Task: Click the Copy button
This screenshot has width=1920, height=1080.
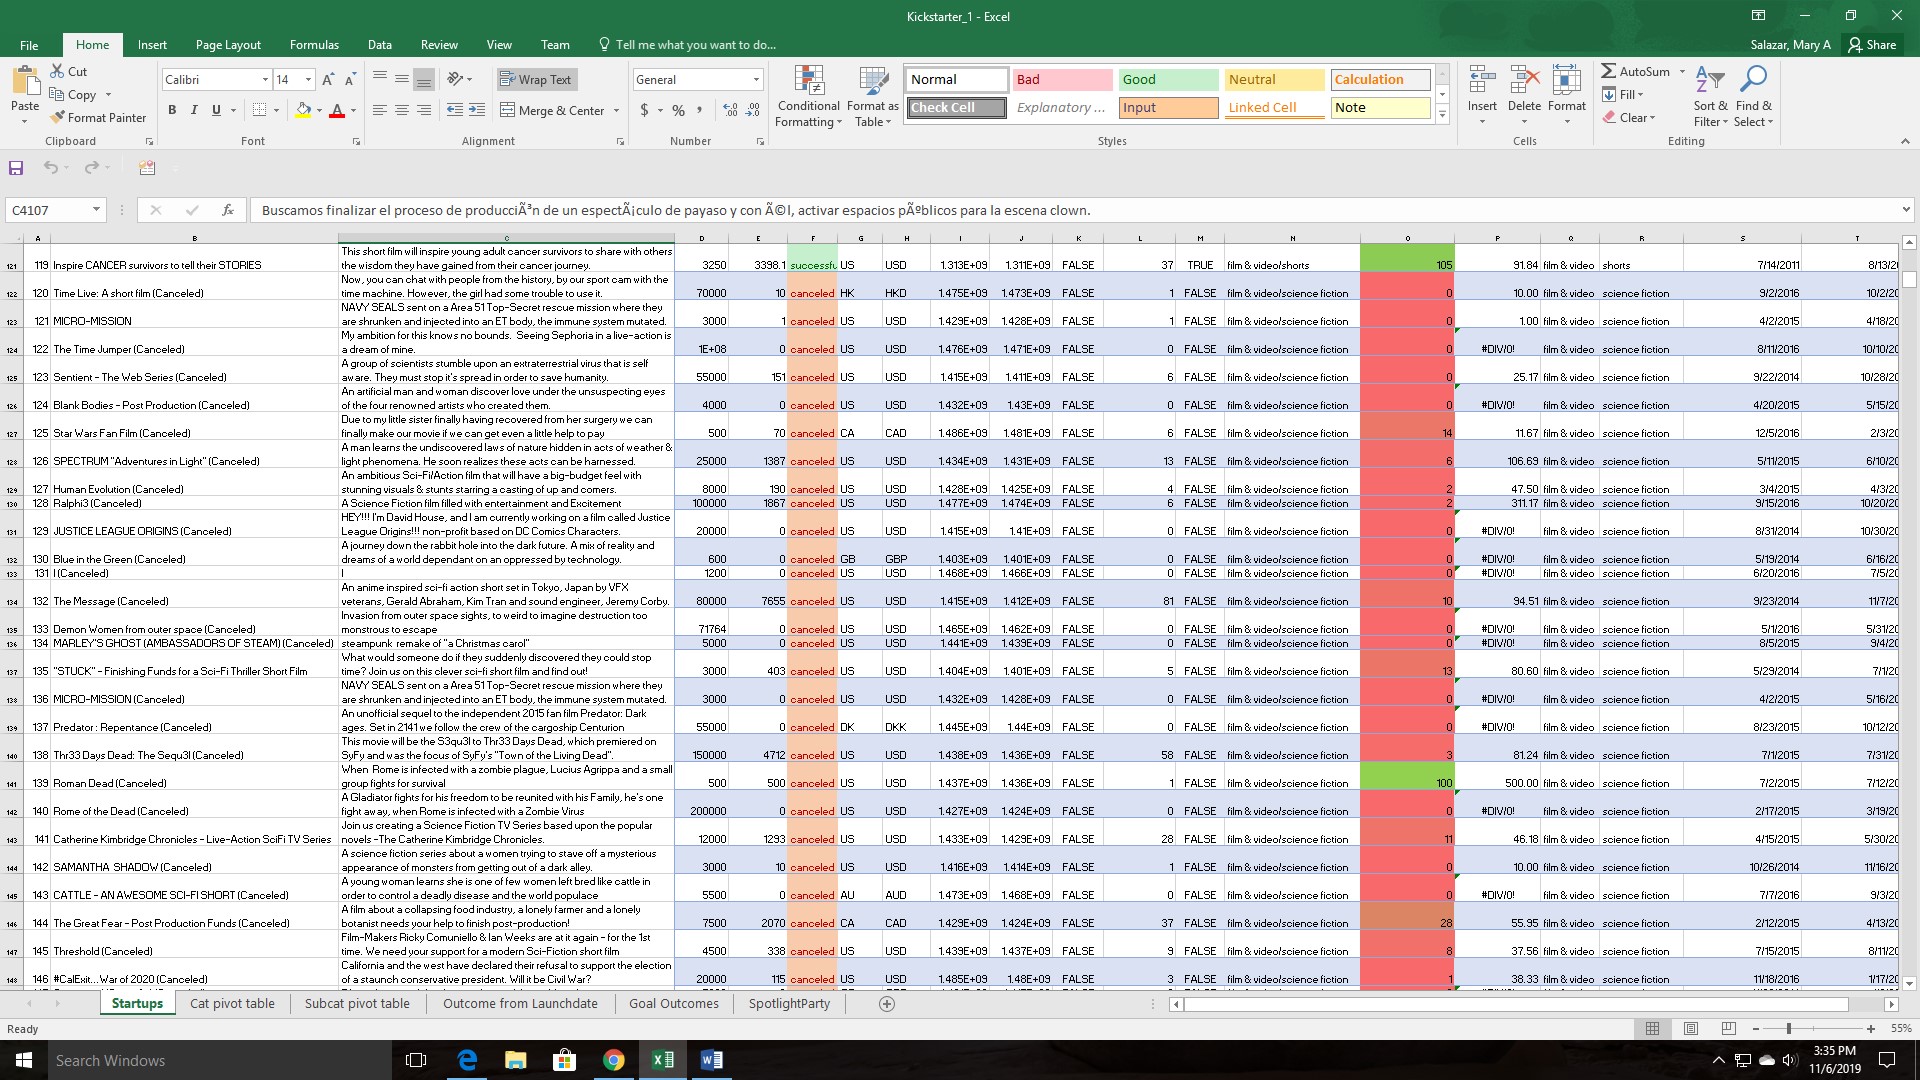Action: pos(74,95)
